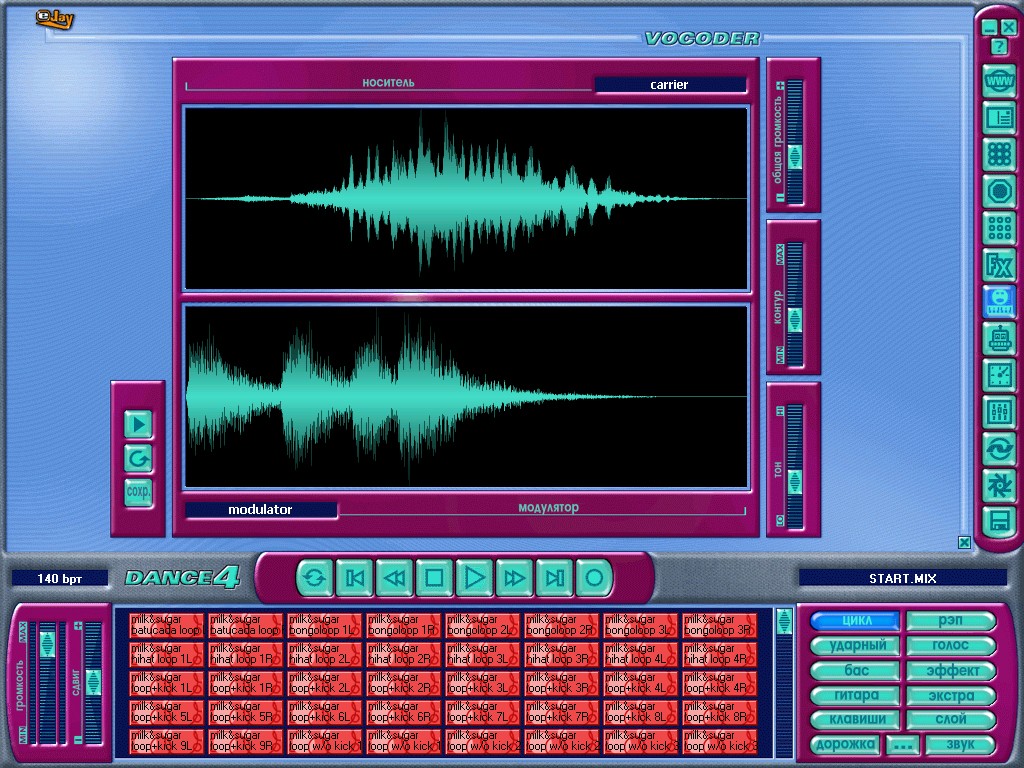Viewport: 1024px width, 768px height.
Task: Select the 'цикл' sample category
Action: pyautogui.click(x=855, y=621)
